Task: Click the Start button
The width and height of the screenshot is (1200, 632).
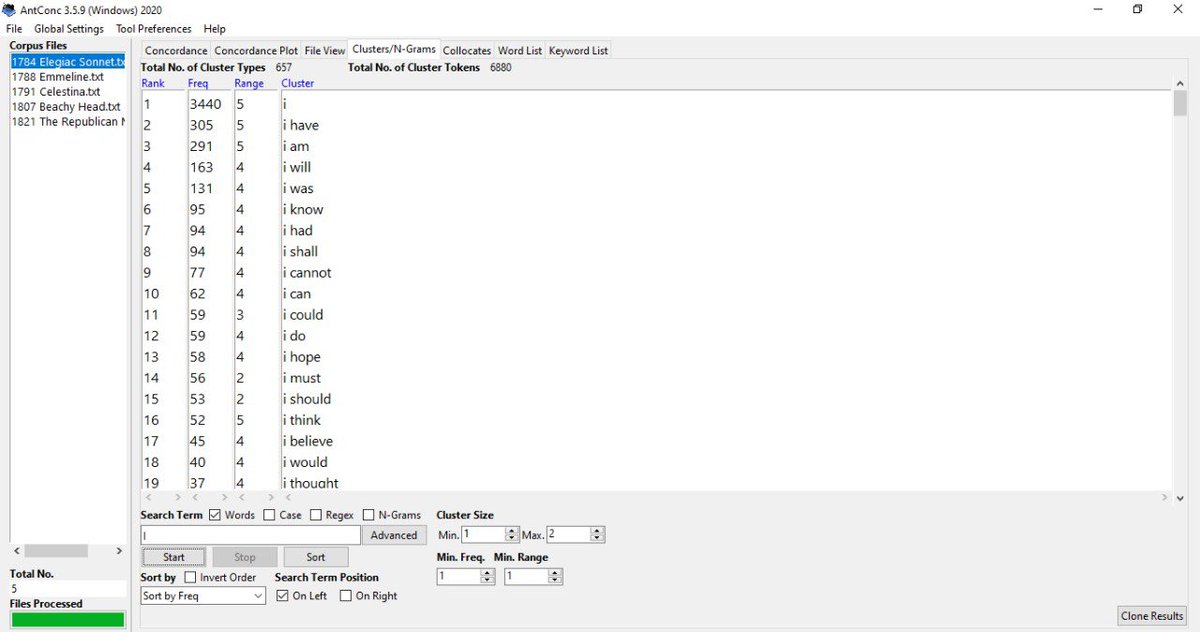Action: coord(174,557)
